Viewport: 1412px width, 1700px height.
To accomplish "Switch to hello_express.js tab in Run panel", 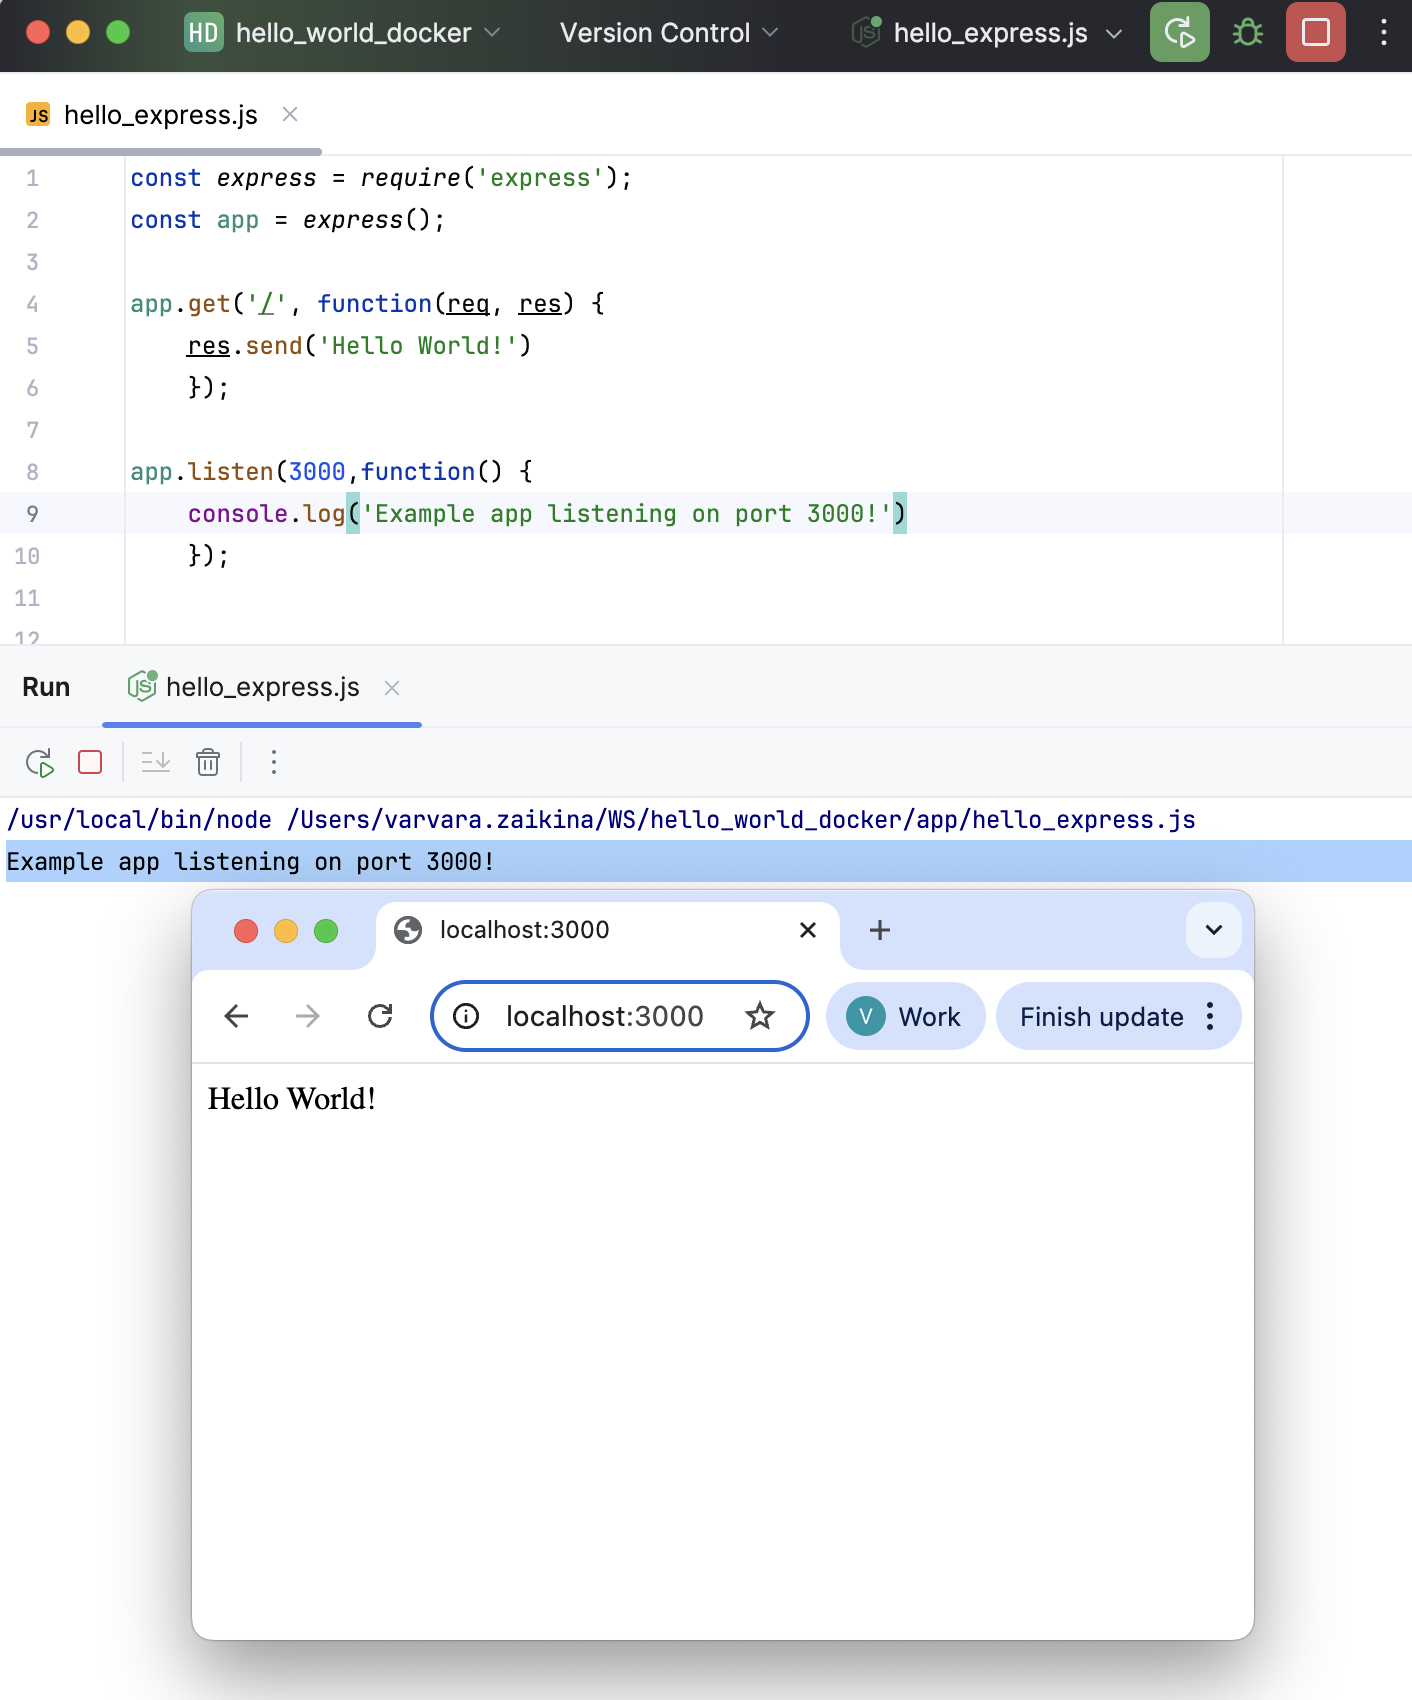I will pos(262,688).
